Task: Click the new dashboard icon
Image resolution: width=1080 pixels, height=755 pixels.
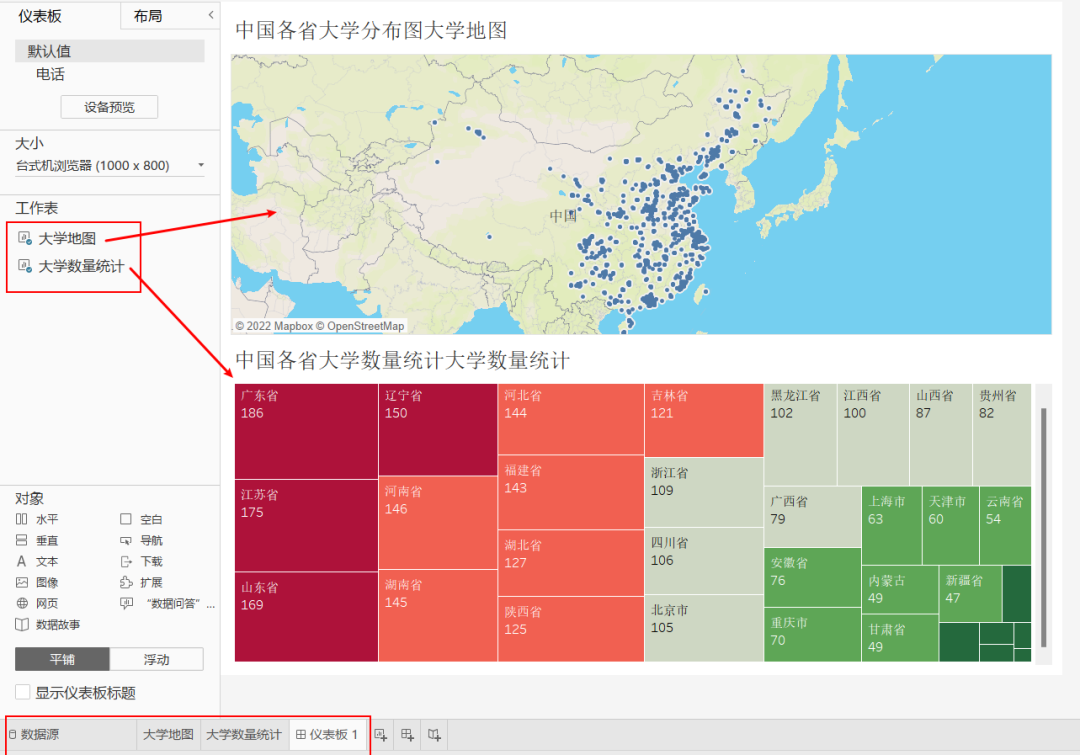Action: point(407,734)
